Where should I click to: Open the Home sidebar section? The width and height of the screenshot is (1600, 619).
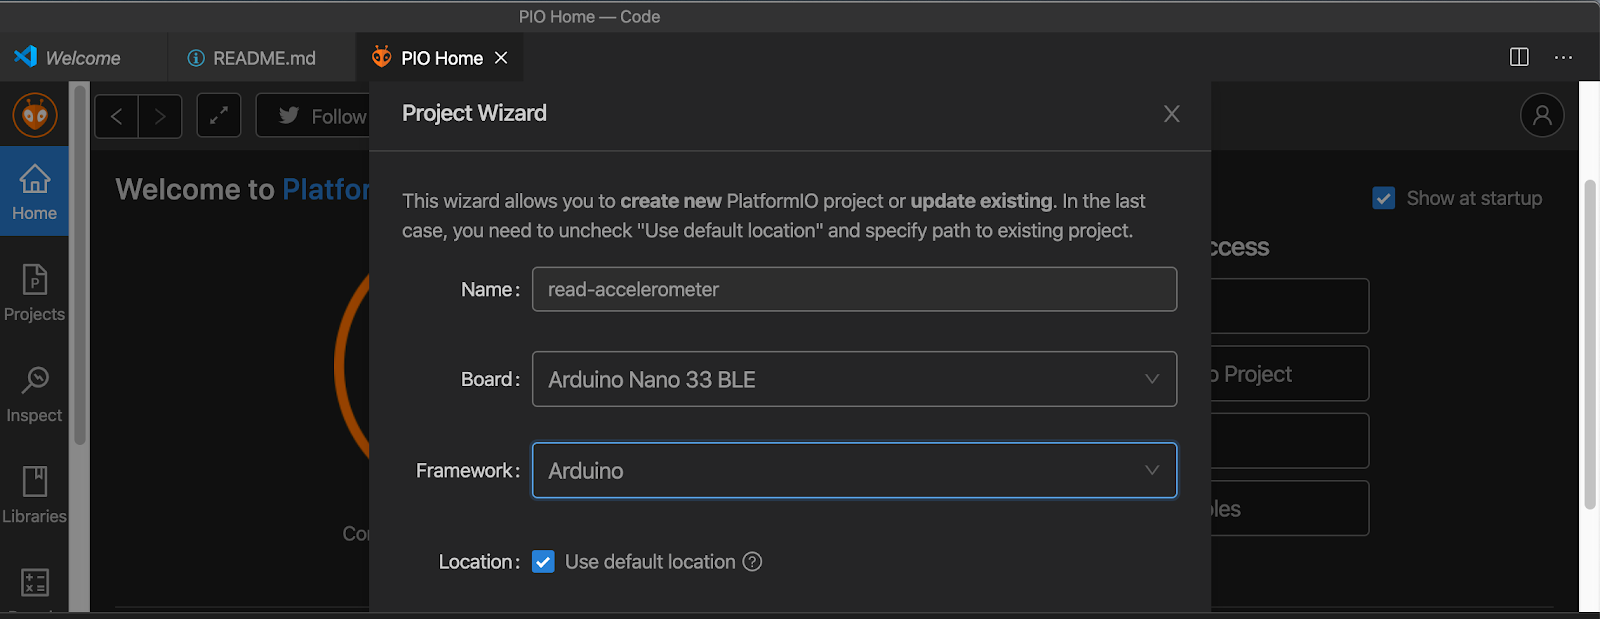coord(35,191)
